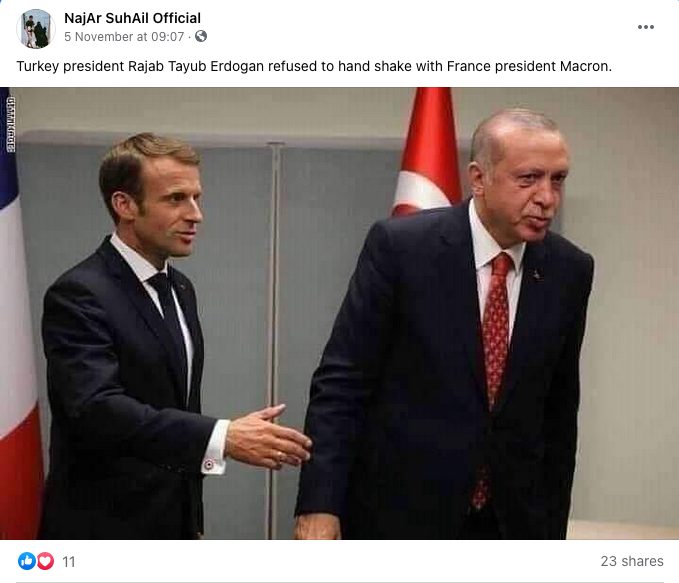Click the red Turkish flag in photo
Viewport: 679px width, 583px height.
[x=427, y=150]
